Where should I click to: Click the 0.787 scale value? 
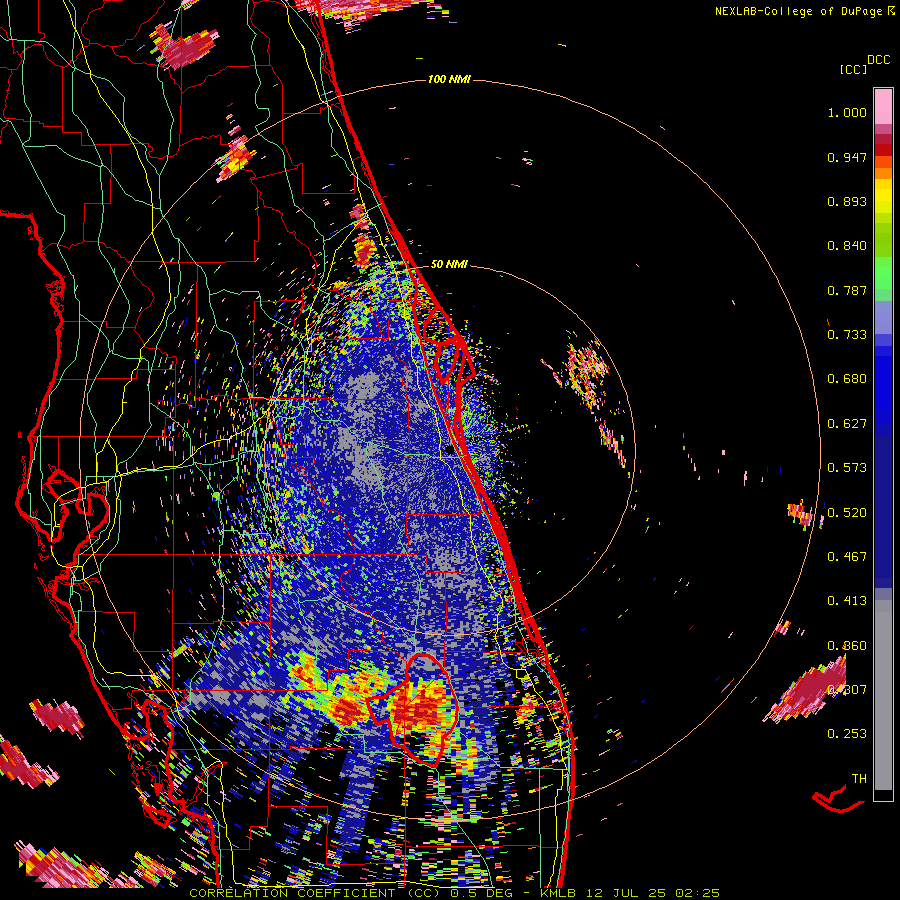[x=847, y=290]
